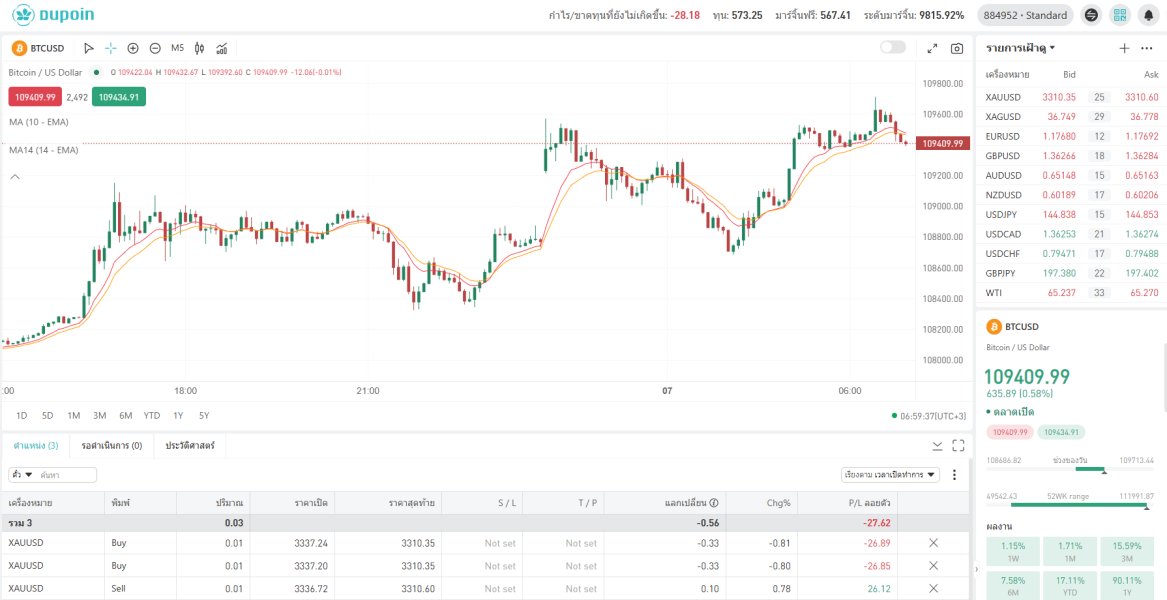Open the 884952 Standard account selector
This screenshot has width=1167, height=600.
click(1024, 15)
